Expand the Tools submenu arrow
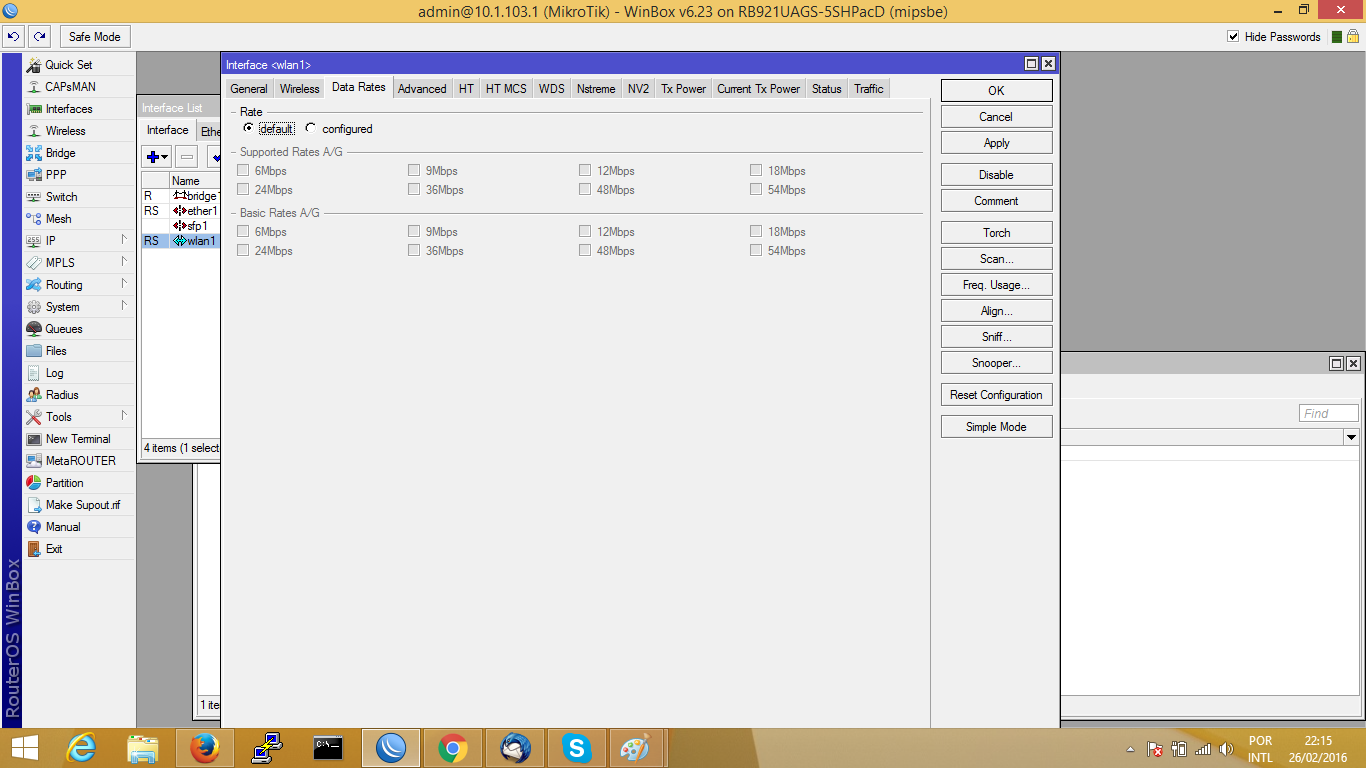This screenshot has height=768, width=1366. tap(124, 416)
